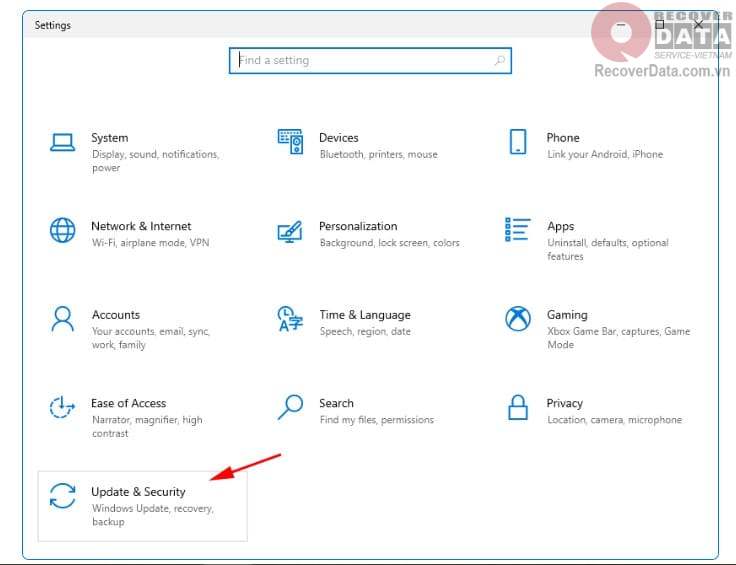The height and width of the screenshot is (565, 736).
Task: Click 'Narrator, magnifier, high contrast' text
Action: 147,427
